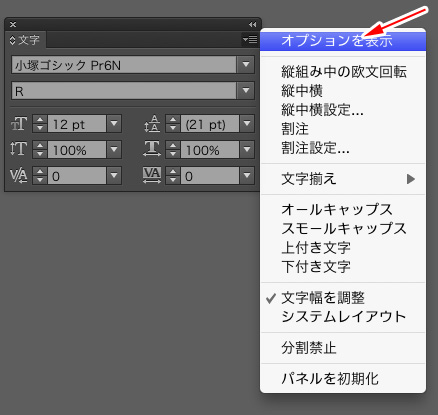Screen dimensions: 438x415
Task: Increase font size with the up stepper arrow
Action: coord(40,120)
